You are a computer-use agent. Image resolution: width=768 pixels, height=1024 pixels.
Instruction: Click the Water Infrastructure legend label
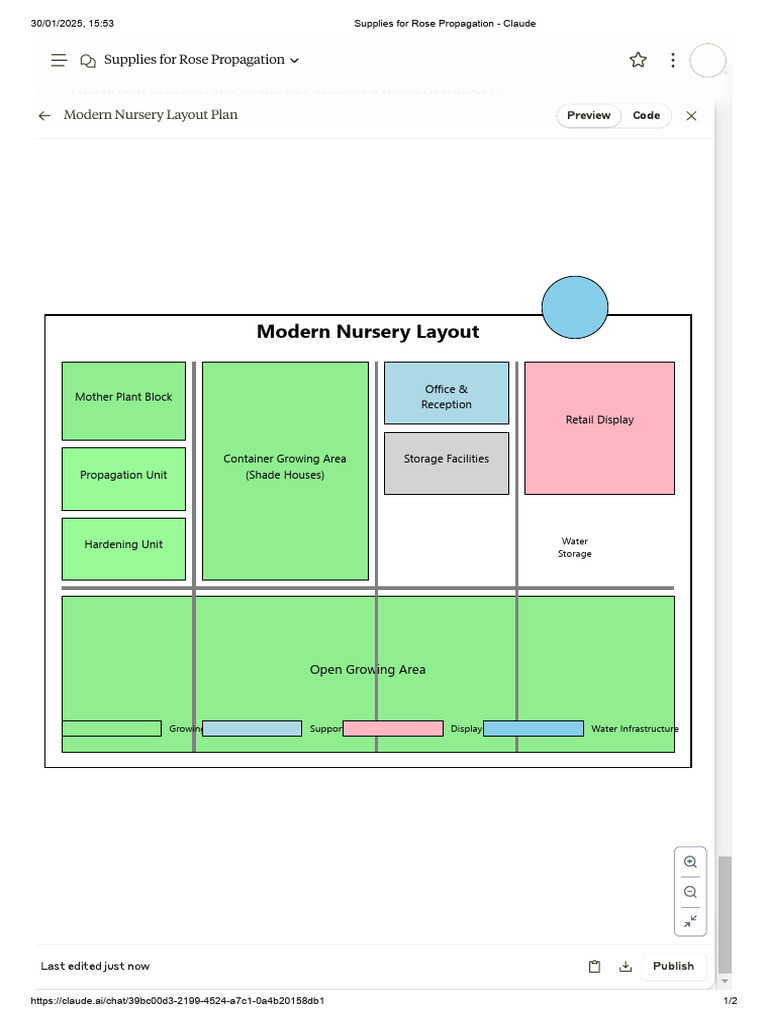point(635,729)
